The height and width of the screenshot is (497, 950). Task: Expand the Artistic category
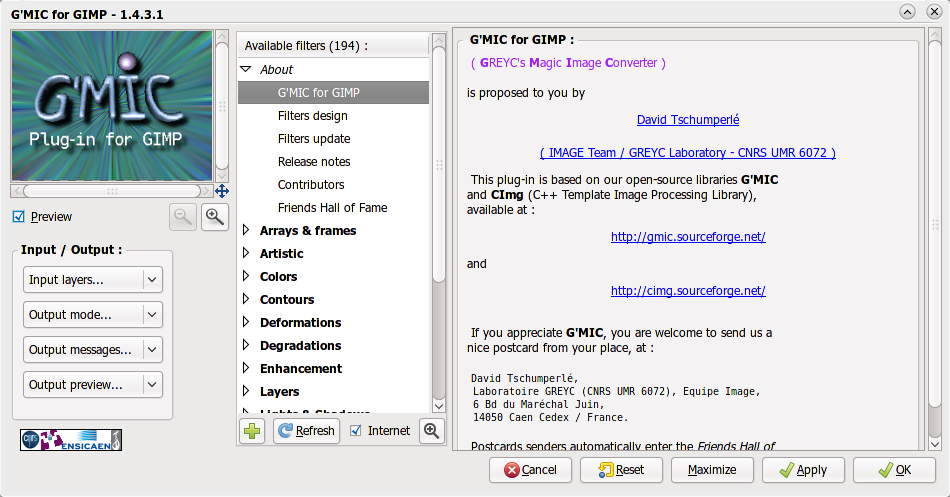pyautogui.click(x=246, y=253)
